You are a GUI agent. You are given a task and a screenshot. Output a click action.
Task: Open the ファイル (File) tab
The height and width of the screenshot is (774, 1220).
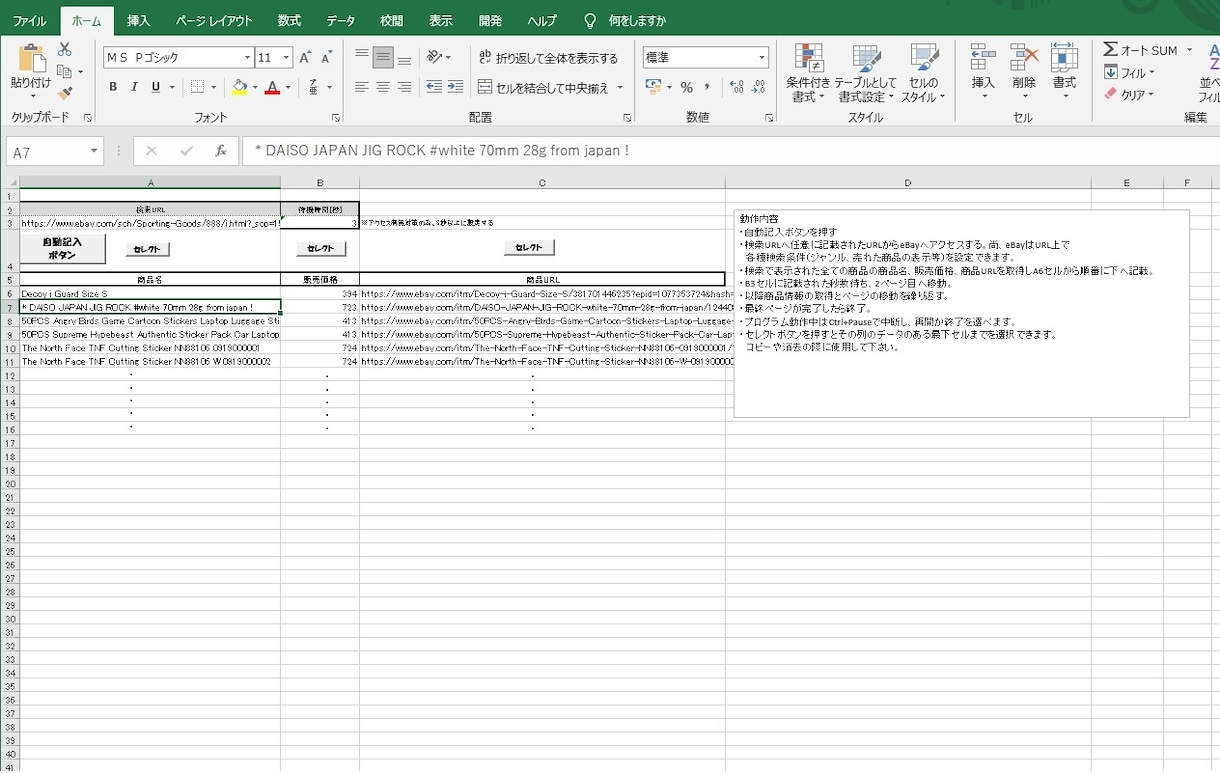click(x=29, y=21)
